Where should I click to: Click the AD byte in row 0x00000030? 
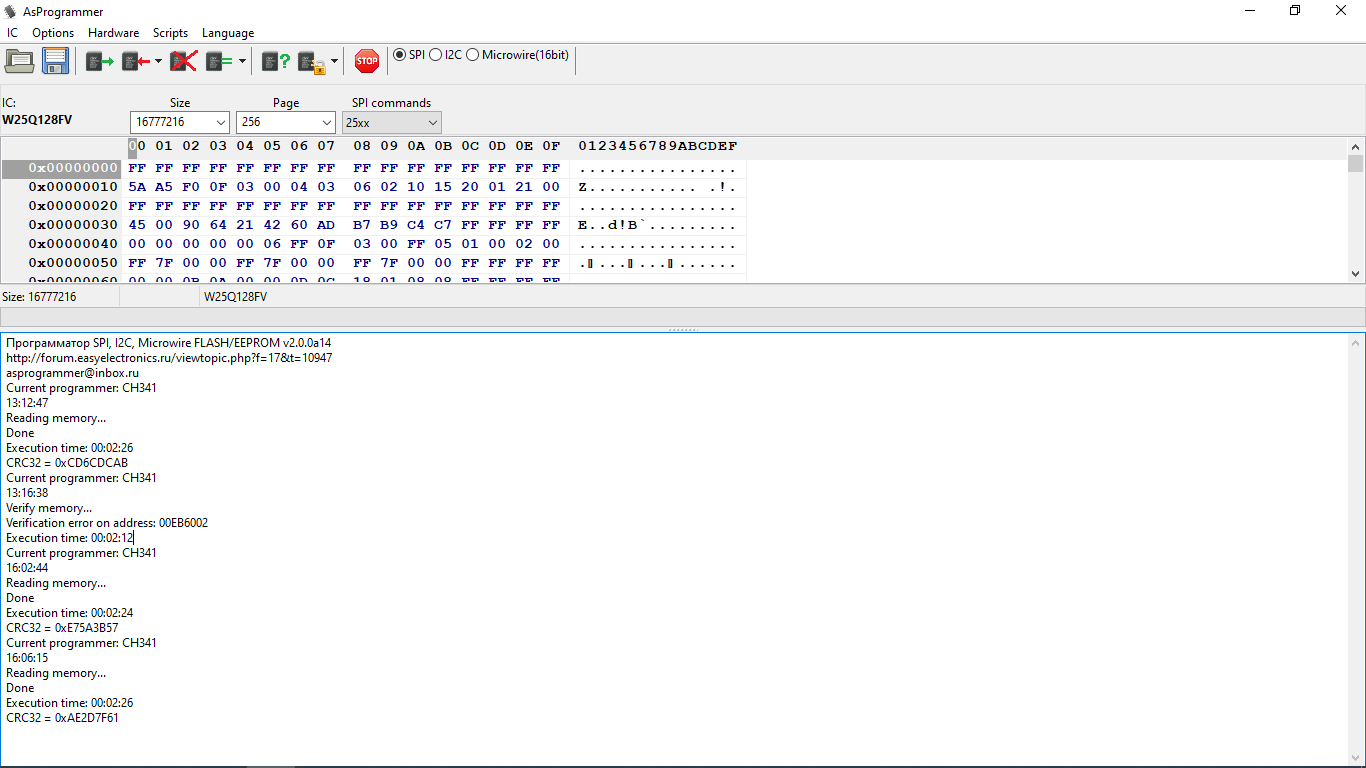(326, 225)
